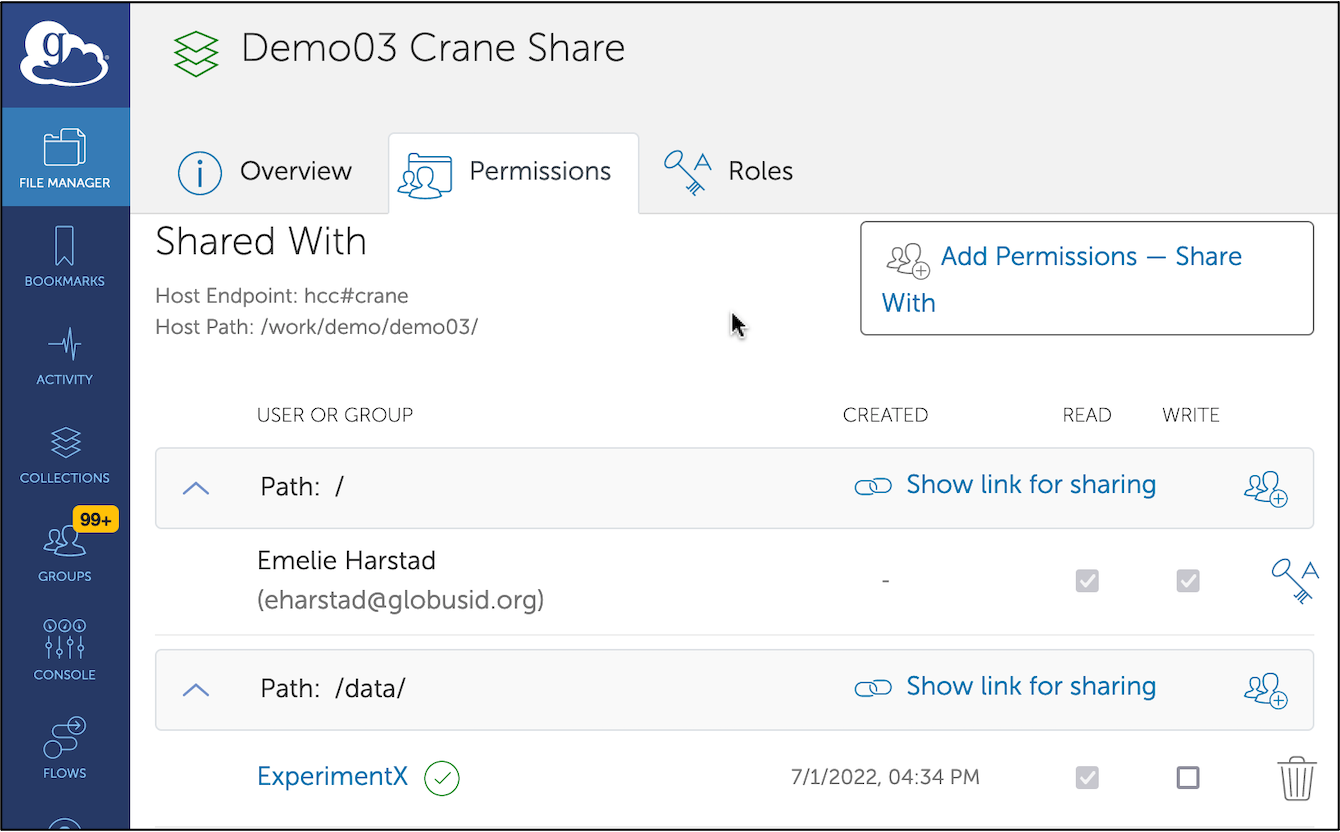This screenshot has height=832, width=1340.
Task: Click the add-user icon on Path / row
Action: coord(1265,488)
